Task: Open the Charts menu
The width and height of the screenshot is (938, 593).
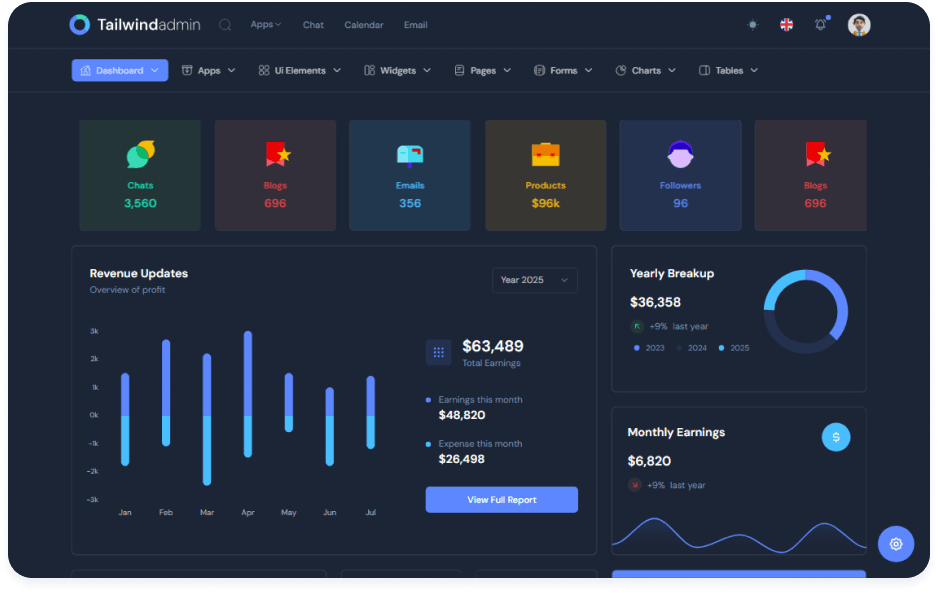Action: point(646,71)
